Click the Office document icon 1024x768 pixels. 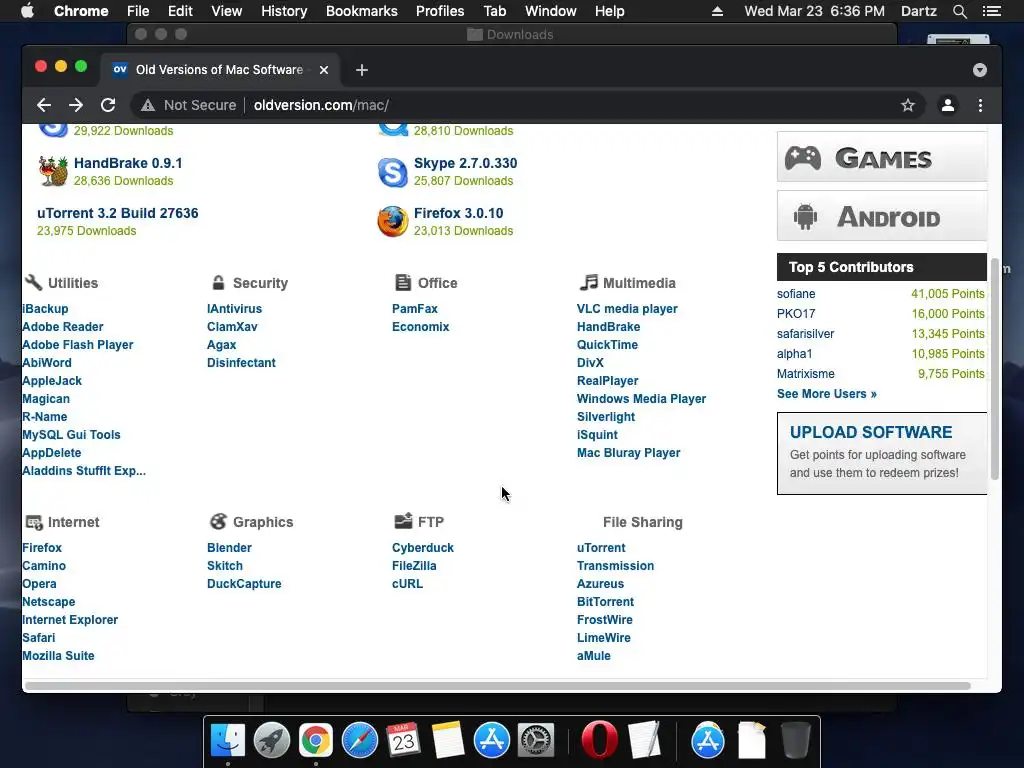[403, 282]
